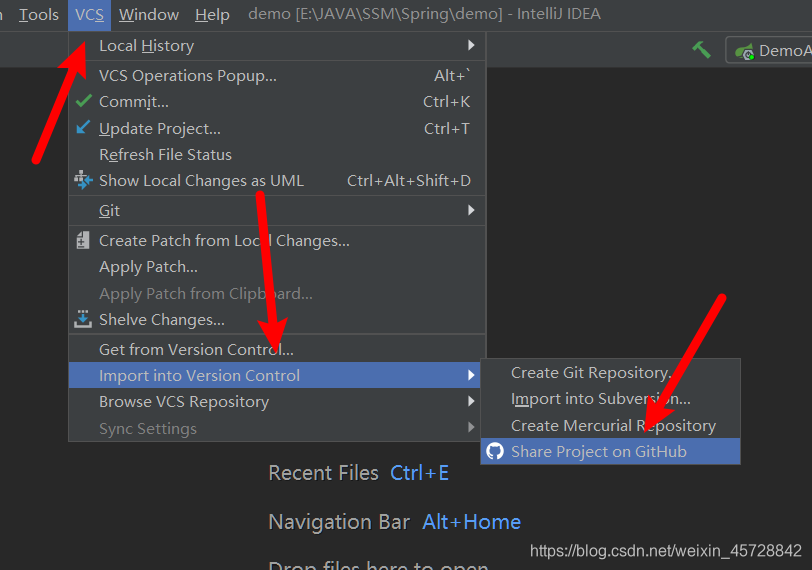Screen dimensions: 812x570
Task: Click the blue arrow Update Project icon
Action: 83,127
